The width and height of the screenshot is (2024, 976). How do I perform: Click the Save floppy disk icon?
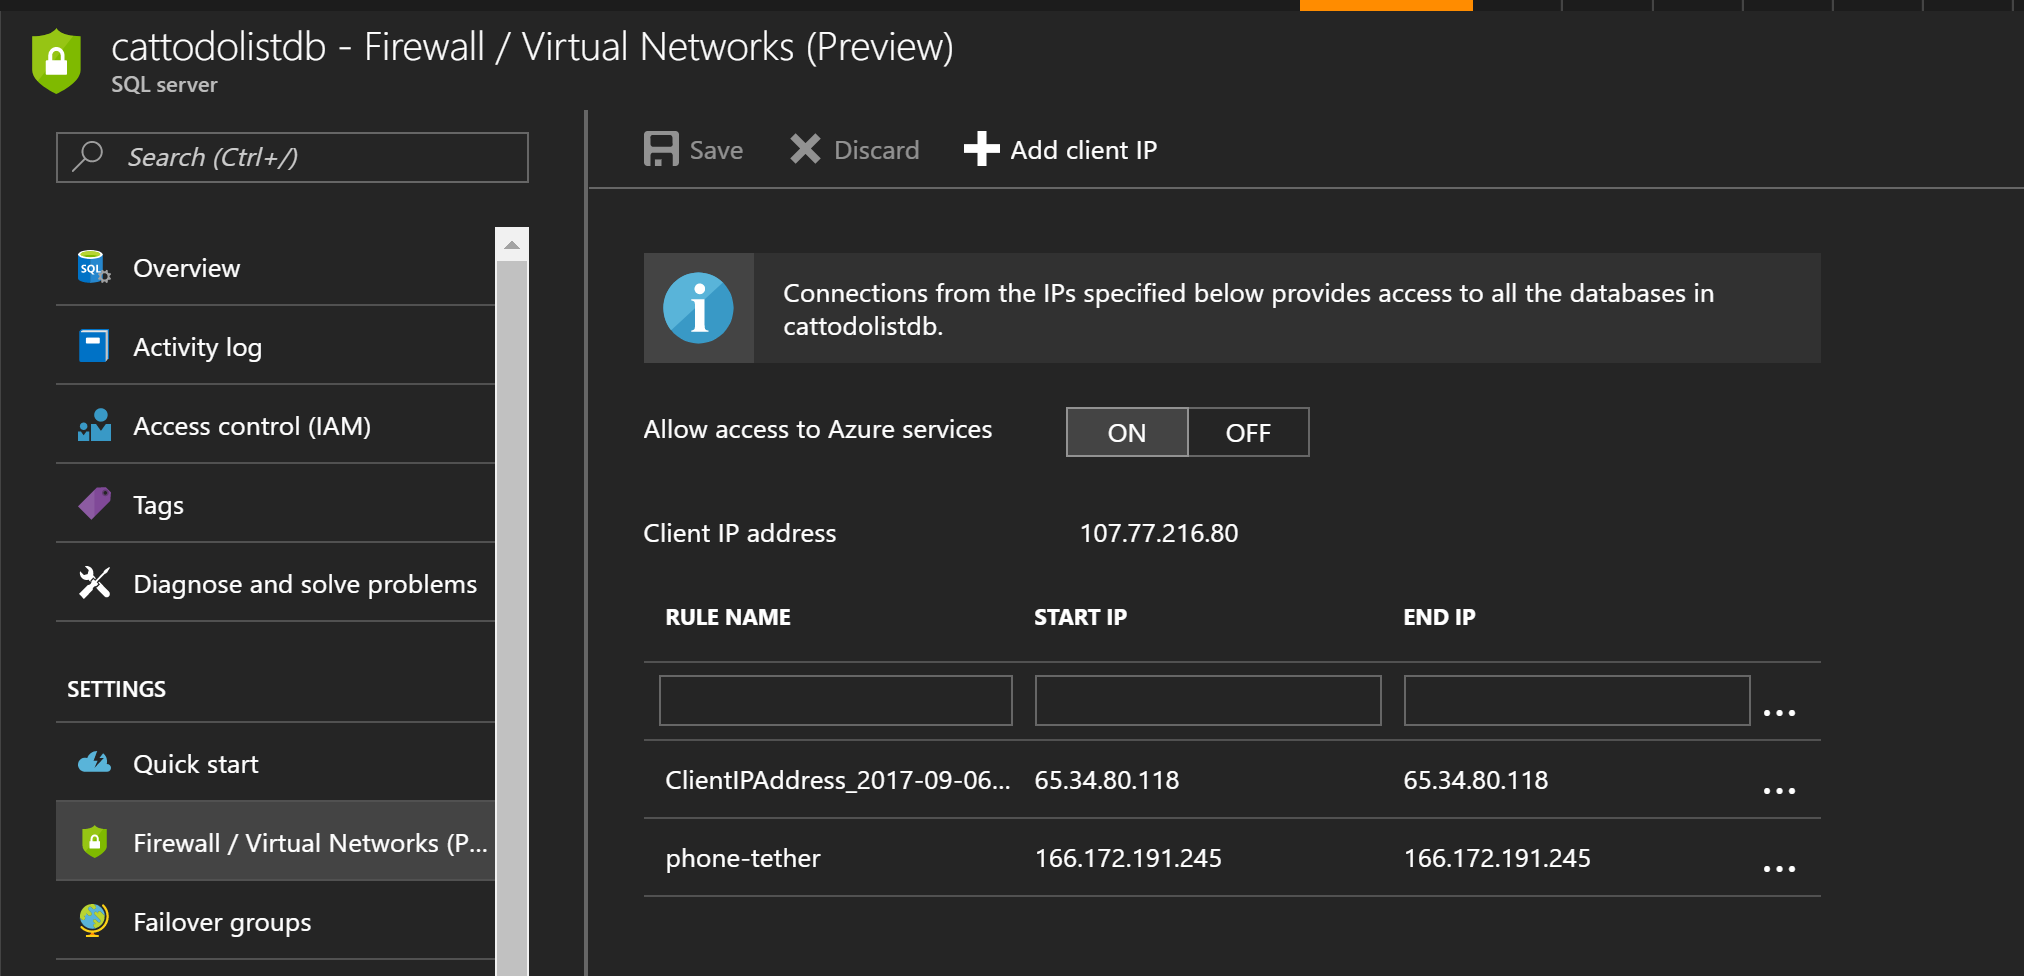point(661,150)
